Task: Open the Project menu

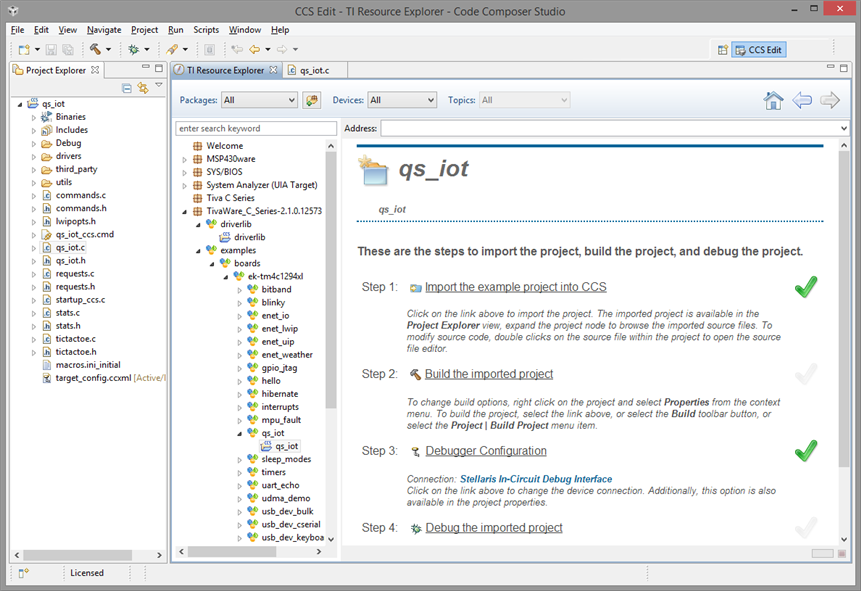Action: pos(144,30)
